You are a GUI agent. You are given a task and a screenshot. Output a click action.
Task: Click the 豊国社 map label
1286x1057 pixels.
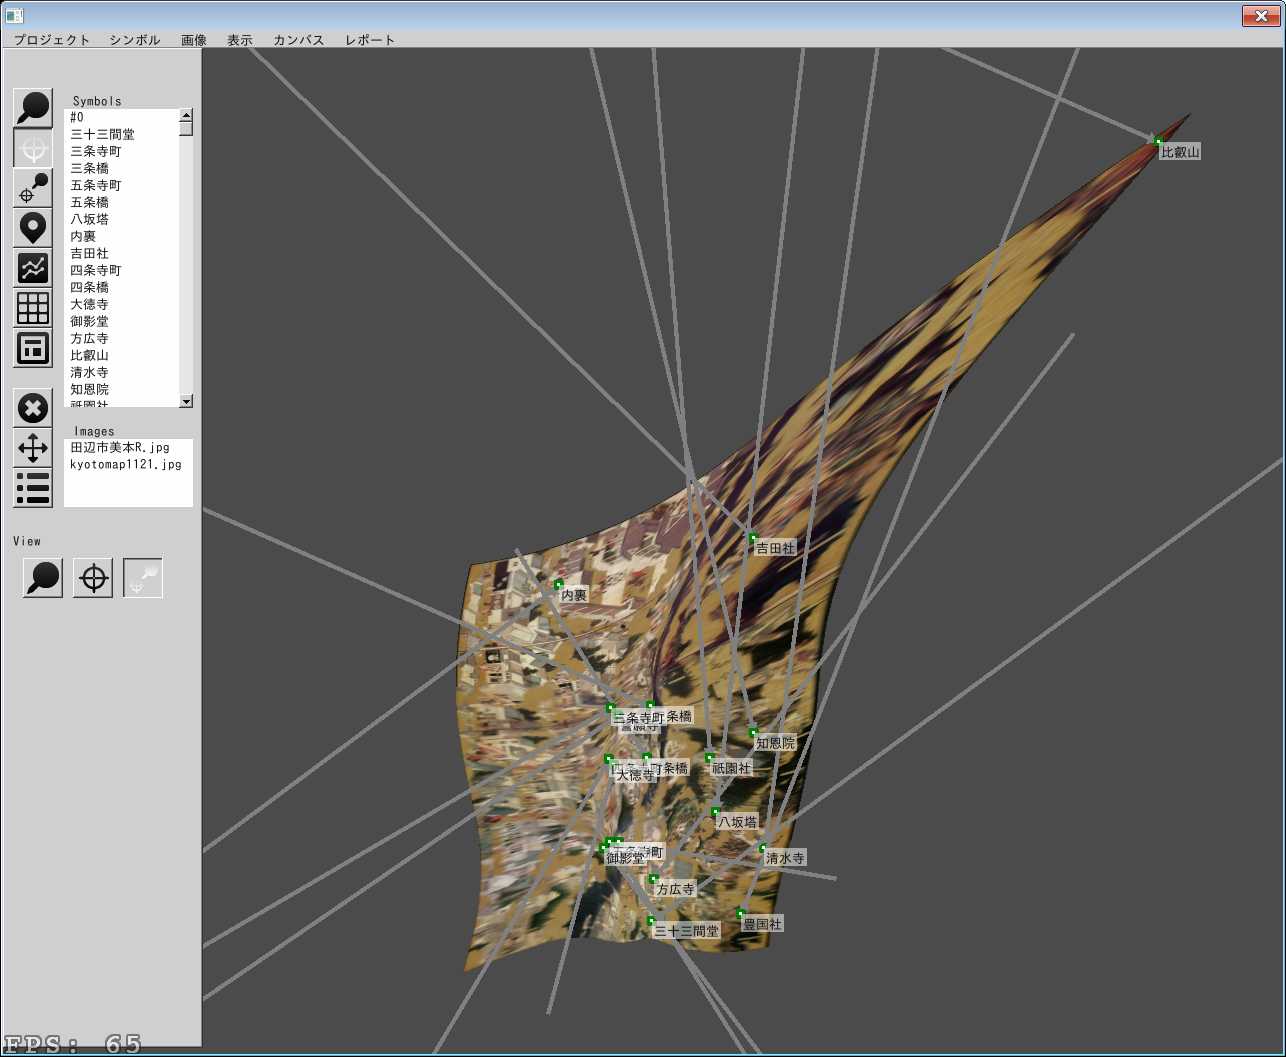[x=762, y=924]
